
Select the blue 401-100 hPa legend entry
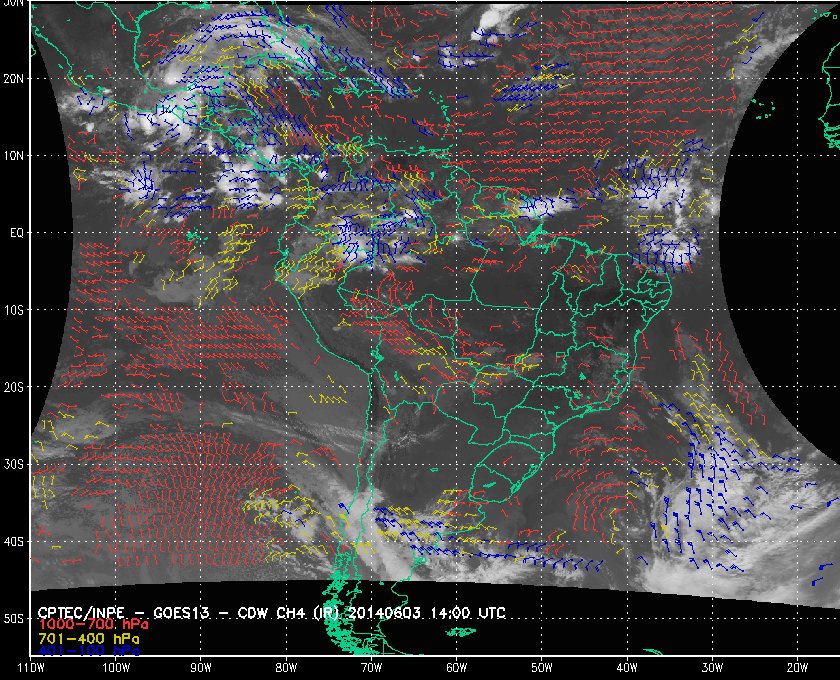pyautogui.click(x=88, y=651)
